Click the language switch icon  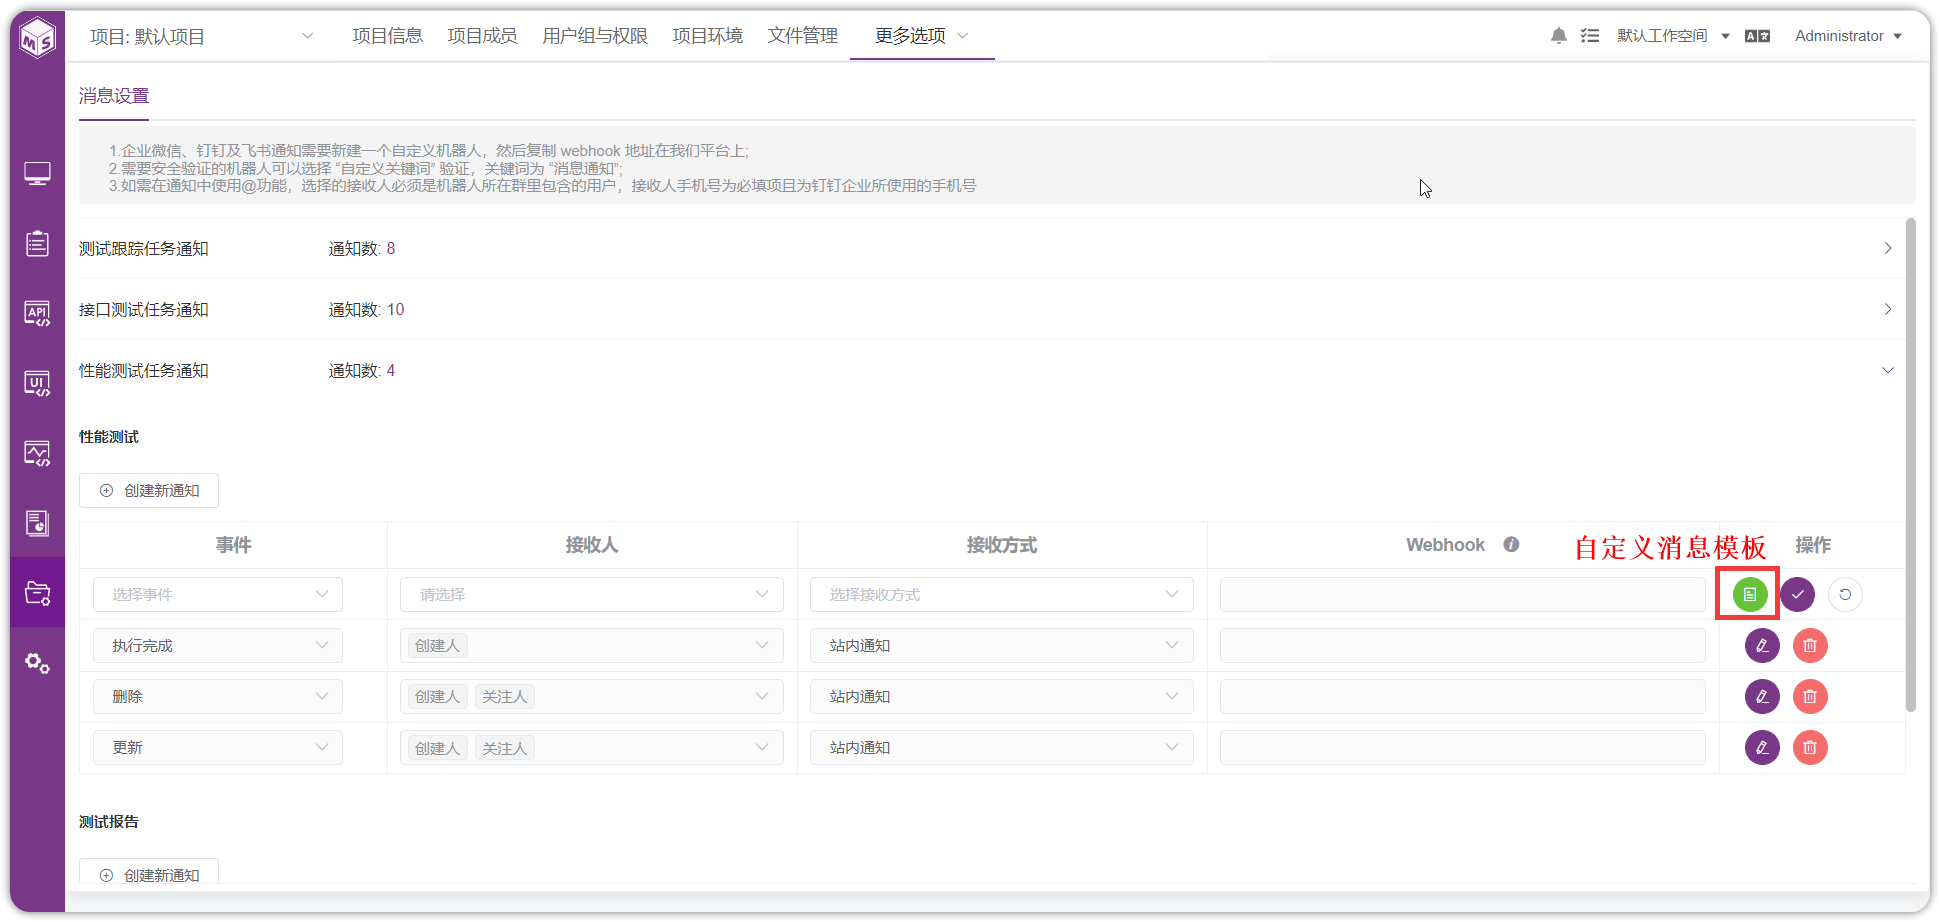[x=1757, y=36]
